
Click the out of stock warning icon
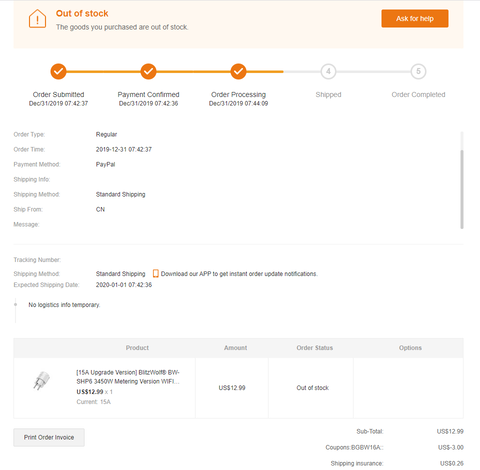click(37, 19)
